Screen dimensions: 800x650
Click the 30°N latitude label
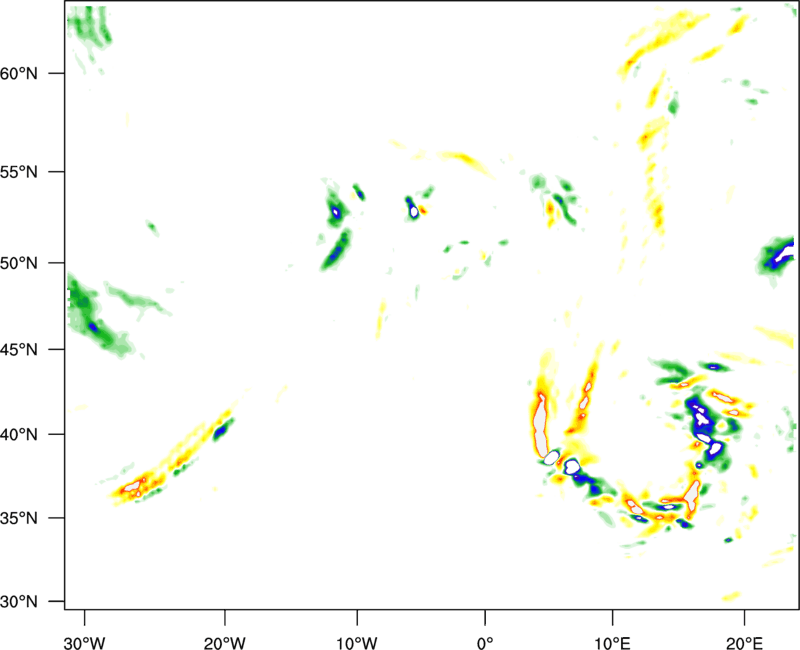pyautogui.click(x=19, y=602)
